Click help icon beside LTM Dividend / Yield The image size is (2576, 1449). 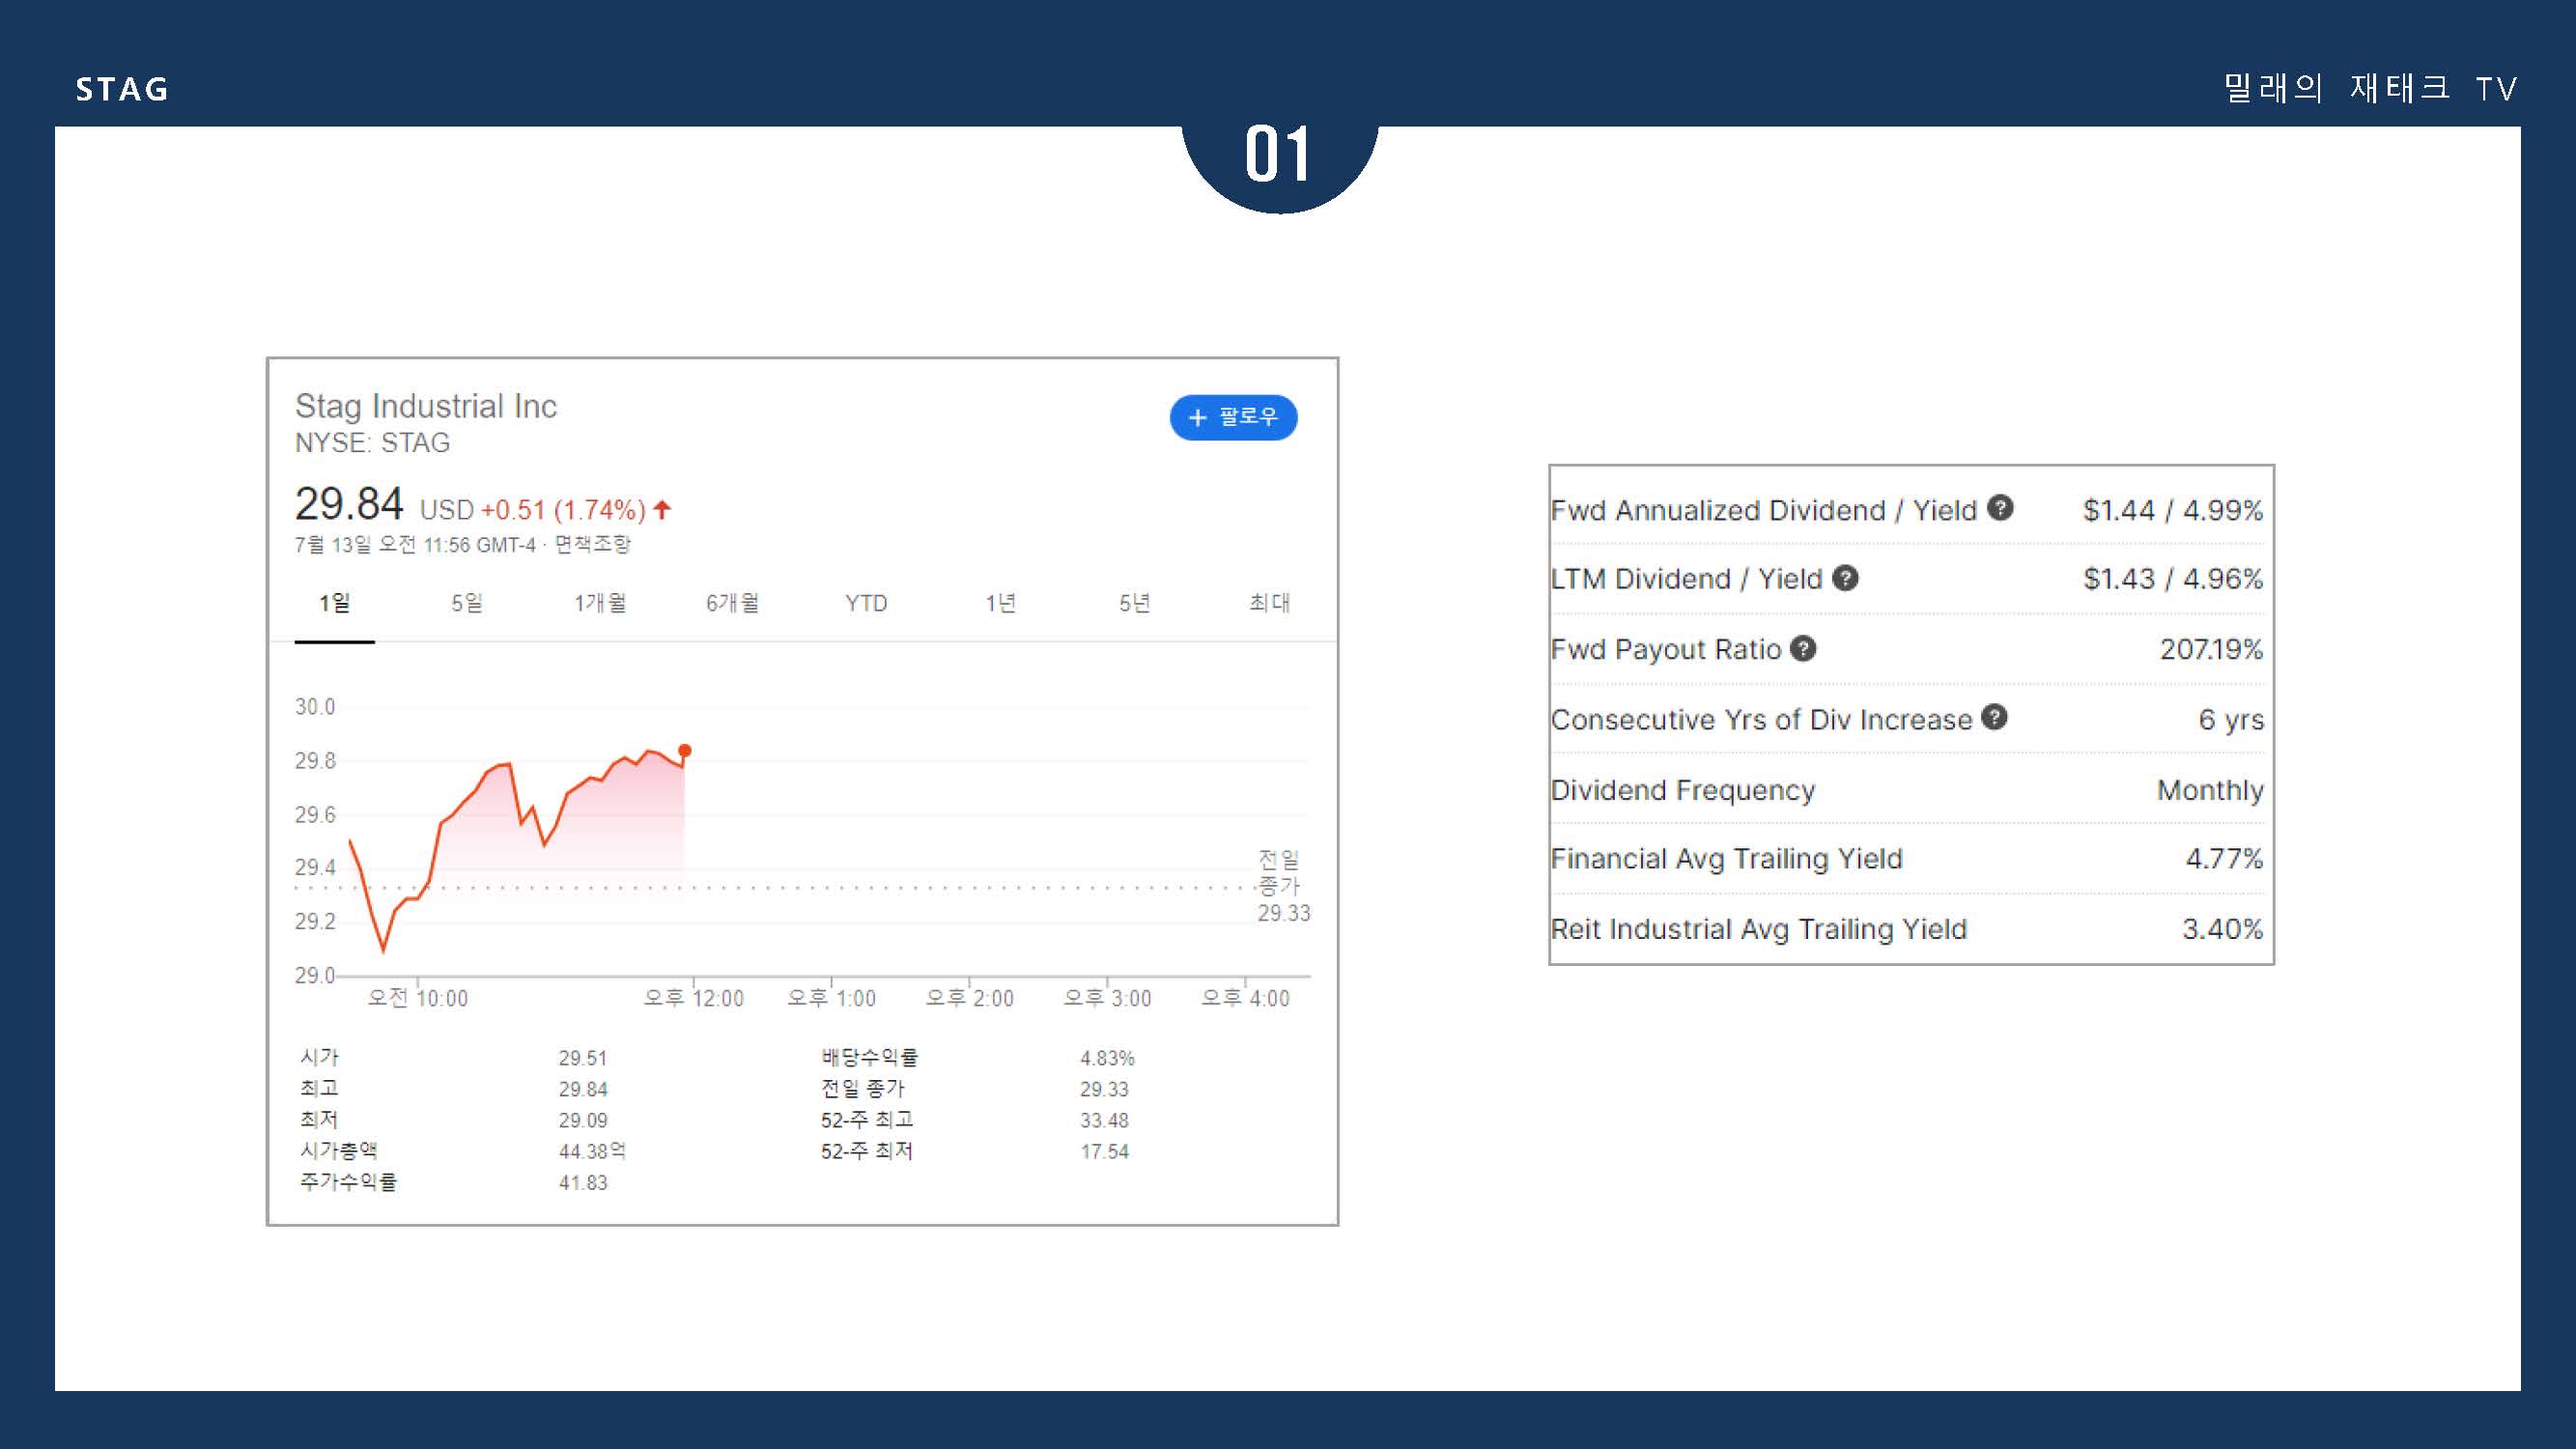point(1845,577)
